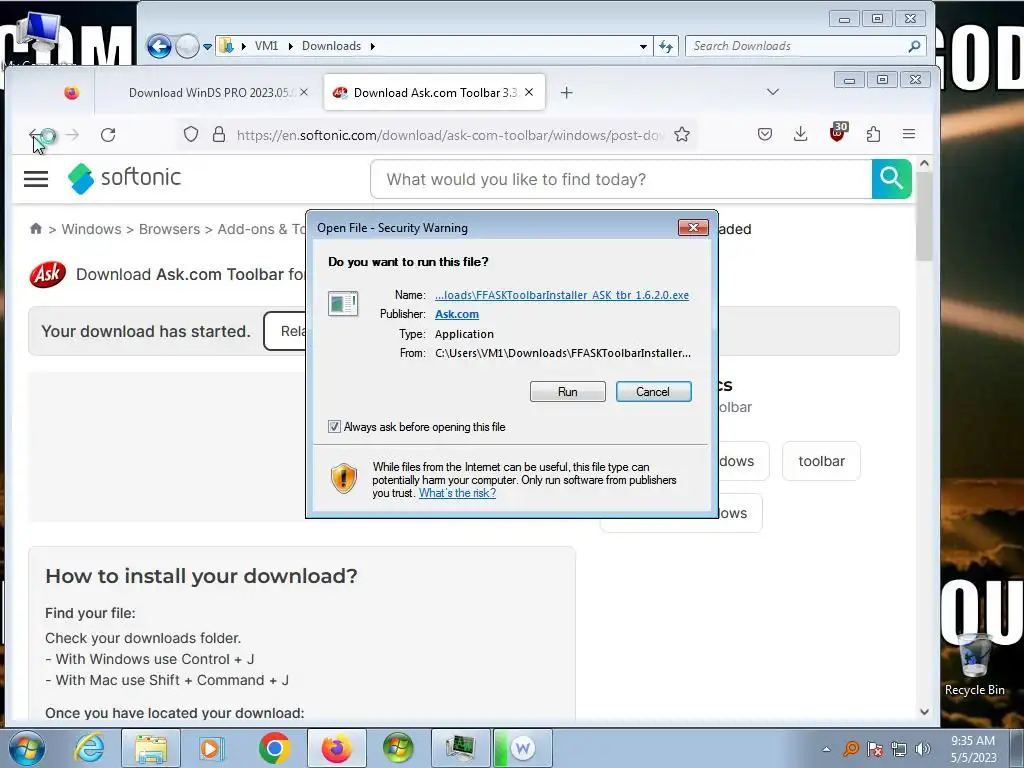This screenshot has width=1024, height=768.
Task: Select VM1 in Explorer breadcrumb
Action: (x=266, y=46)
